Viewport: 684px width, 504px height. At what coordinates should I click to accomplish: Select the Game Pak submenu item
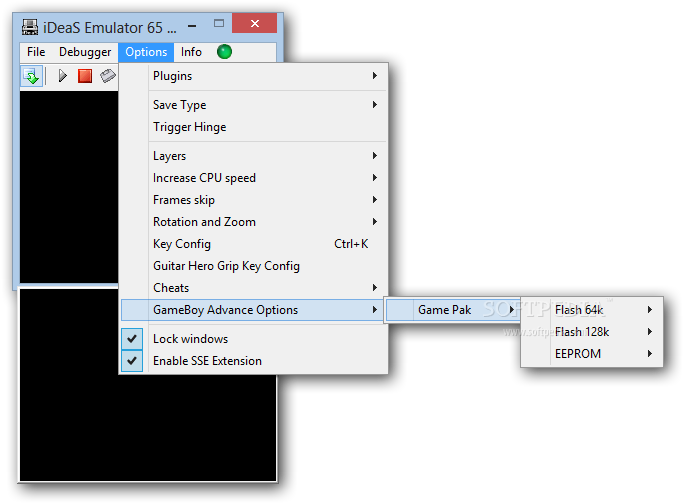(453, 310)
